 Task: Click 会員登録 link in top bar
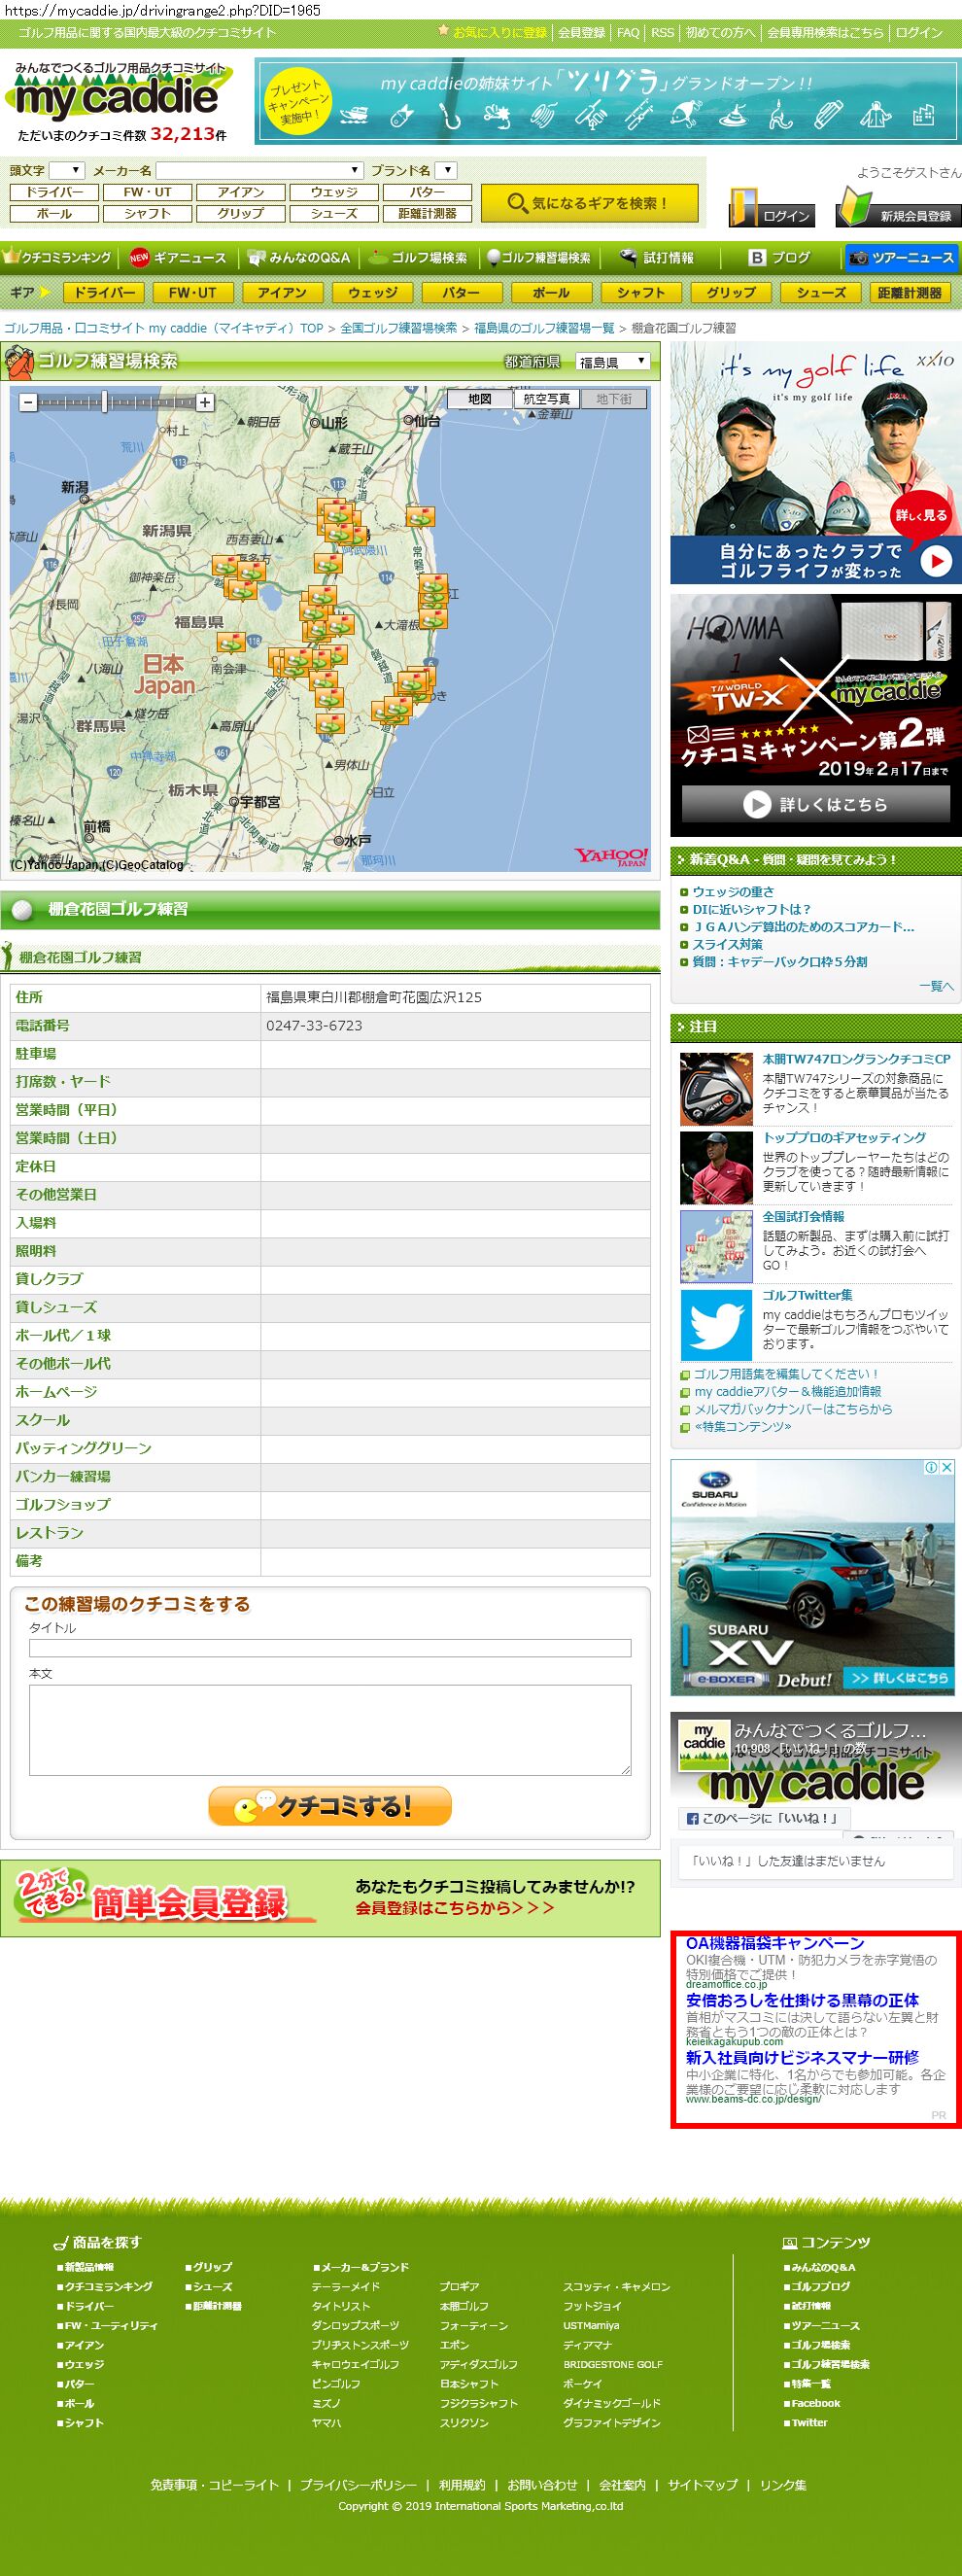coord(581,32)
